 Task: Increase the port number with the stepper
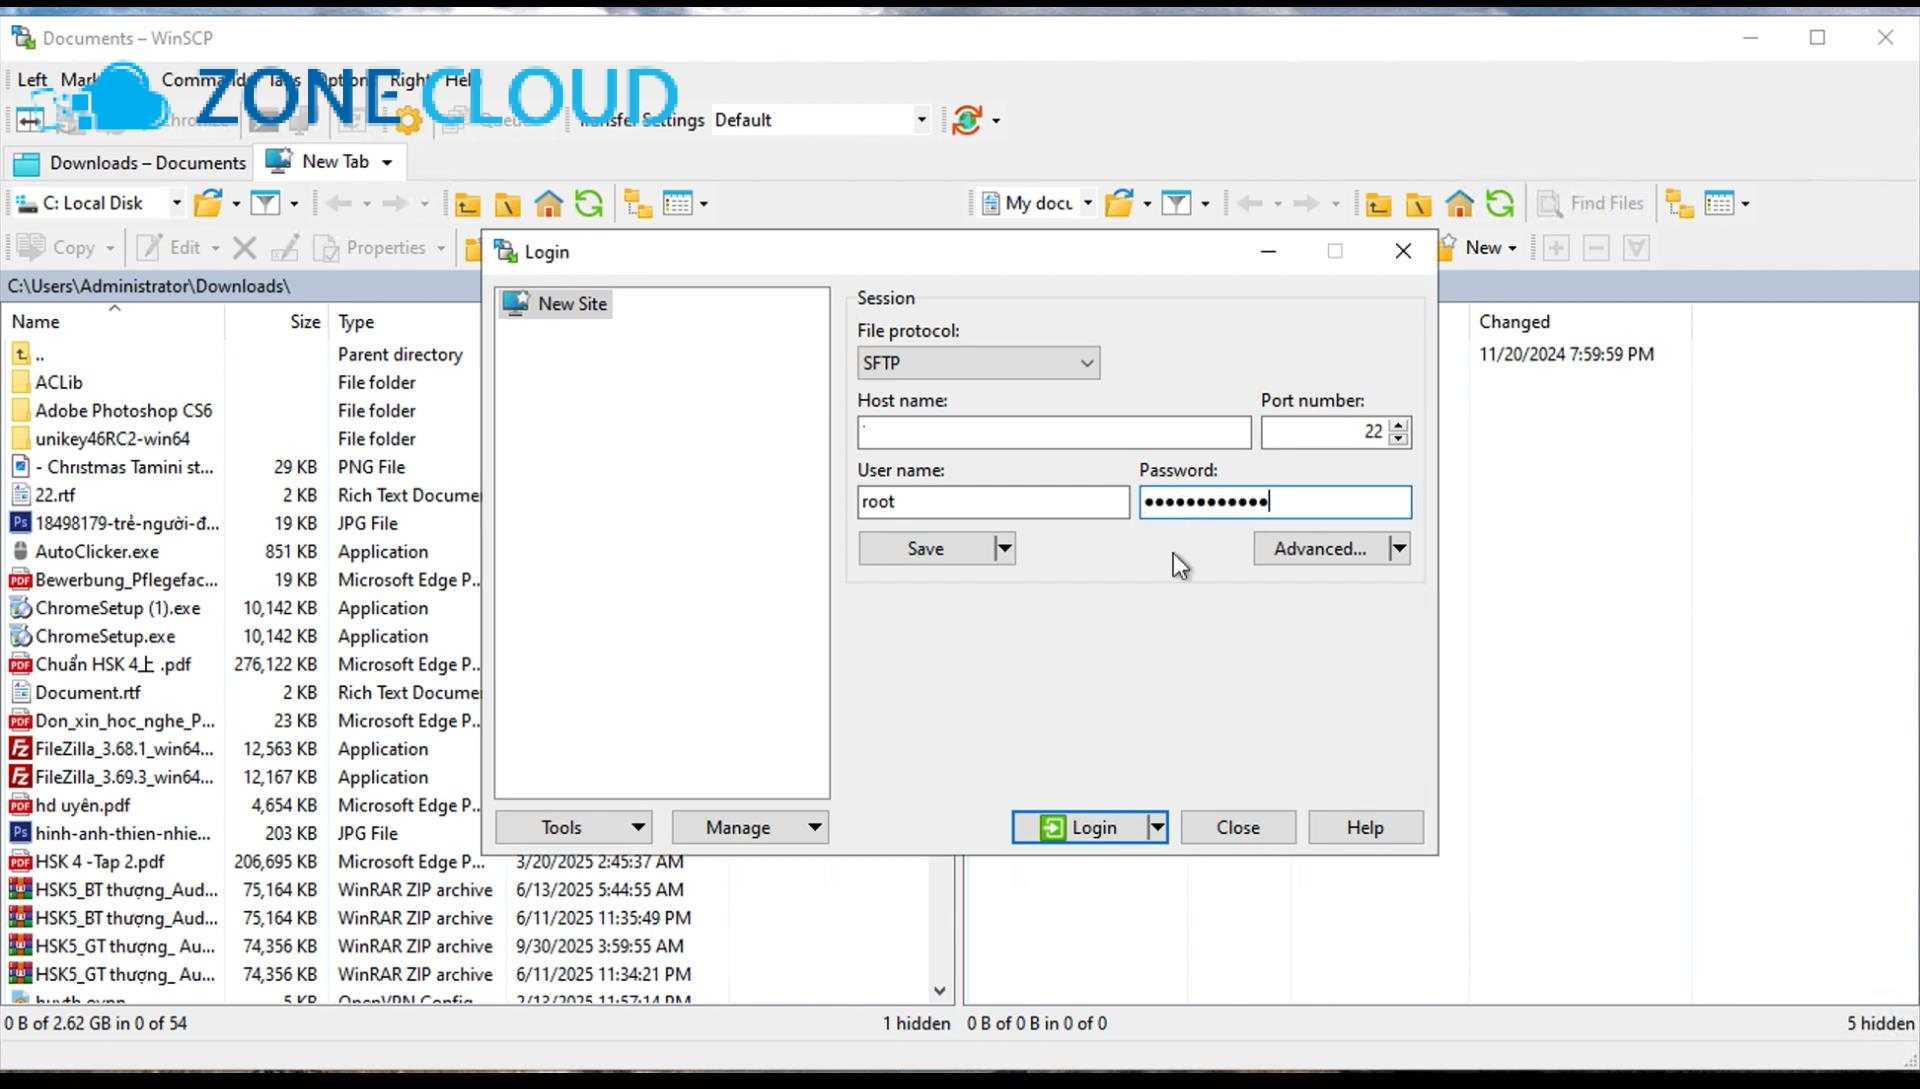pyautogui.click(x=1397, y=426)
